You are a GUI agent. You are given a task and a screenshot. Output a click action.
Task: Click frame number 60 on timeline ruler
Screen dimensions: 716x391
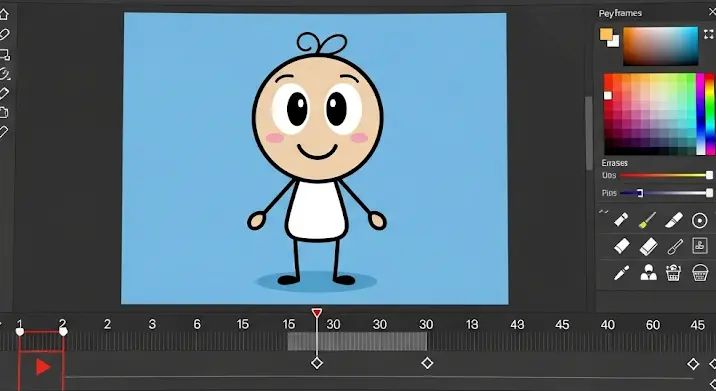(653, 325)
